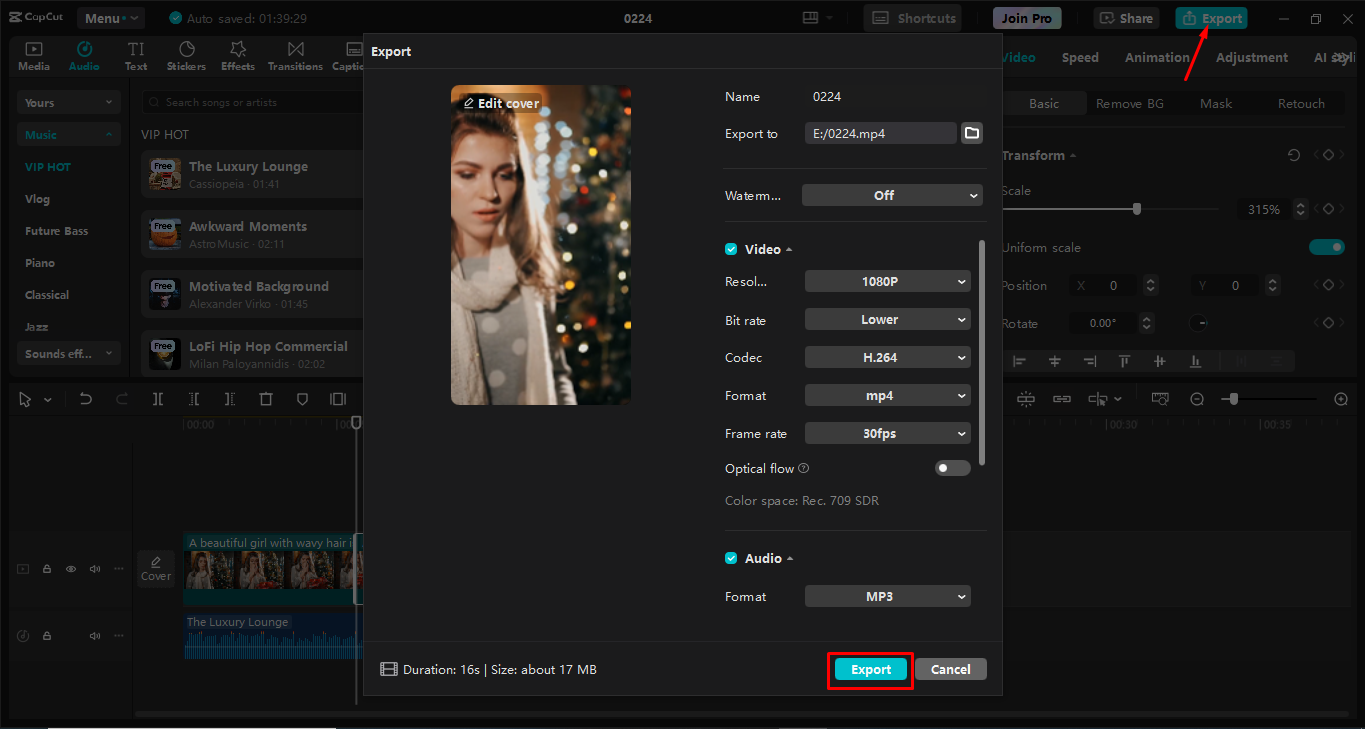Enable the Optical flow toggle
The width and height of the screenshot is (1365, 729).
click(x=952, y=467)
